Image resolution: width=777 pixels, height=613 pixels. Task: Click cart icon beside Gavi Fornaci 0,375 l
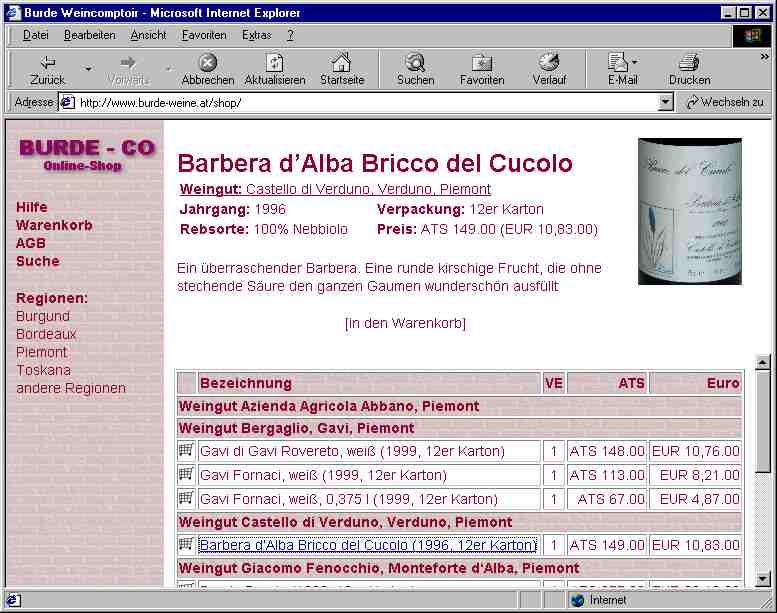tap(186, 498)
